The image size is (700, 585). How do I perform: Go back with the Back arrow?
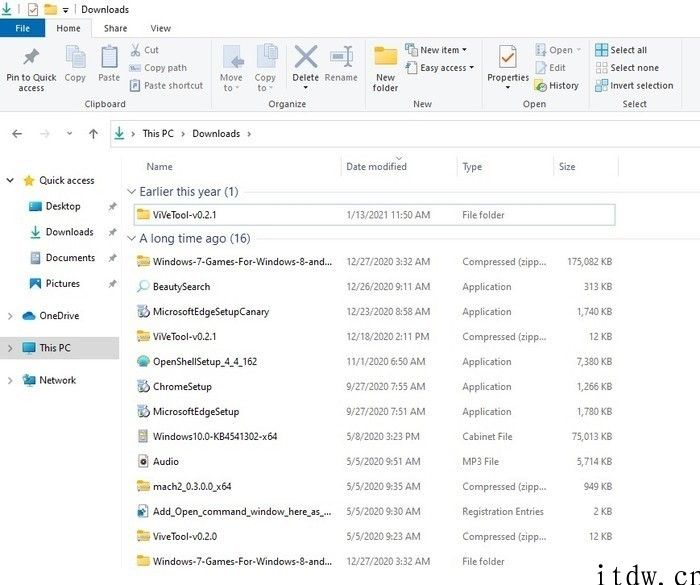point(17,134)
